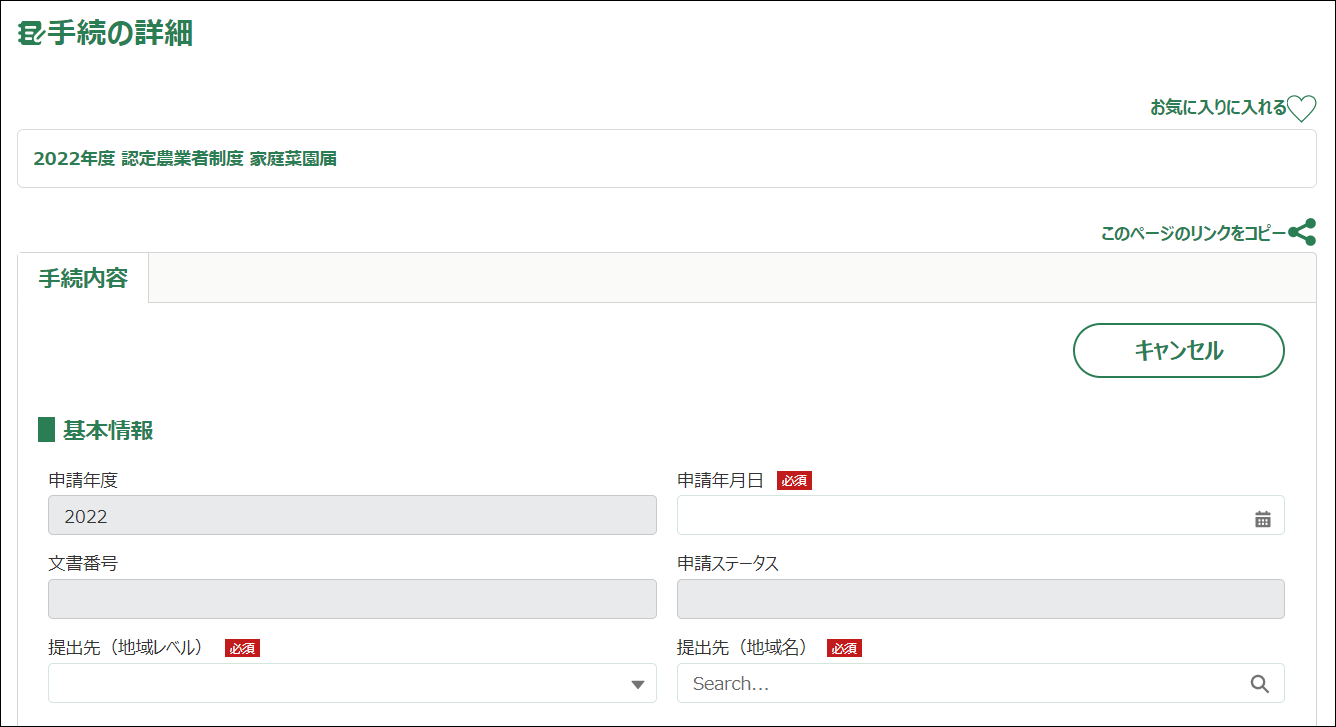1336x727 pixels.
Task: Open the 提出先（地域レベル） select box
Action: pos(340,684)
